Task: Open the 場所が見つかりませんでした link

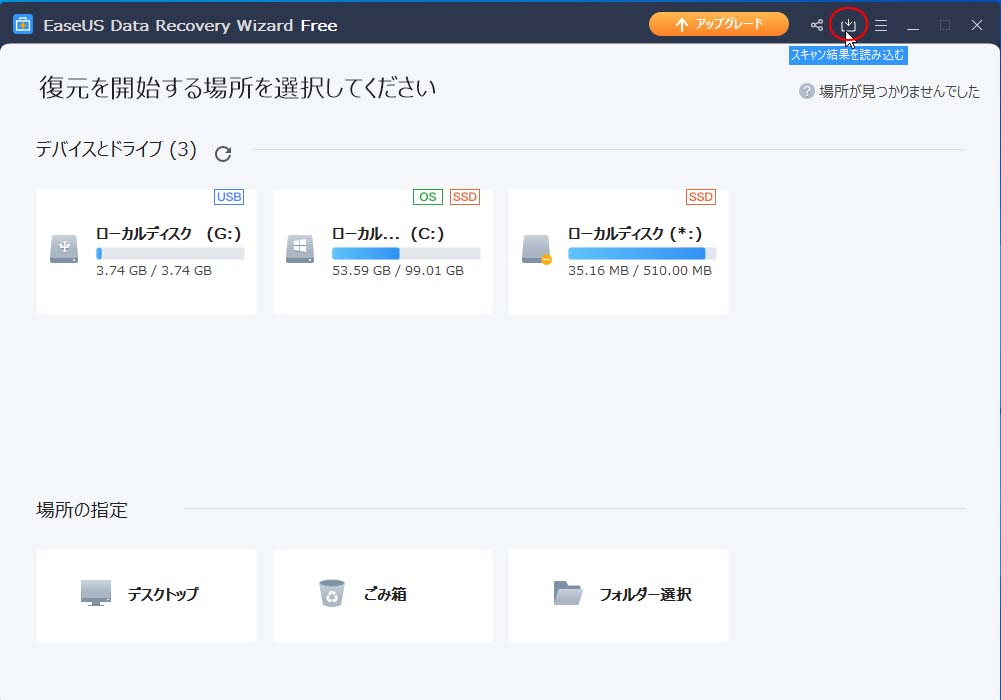Action: point(899,91)
